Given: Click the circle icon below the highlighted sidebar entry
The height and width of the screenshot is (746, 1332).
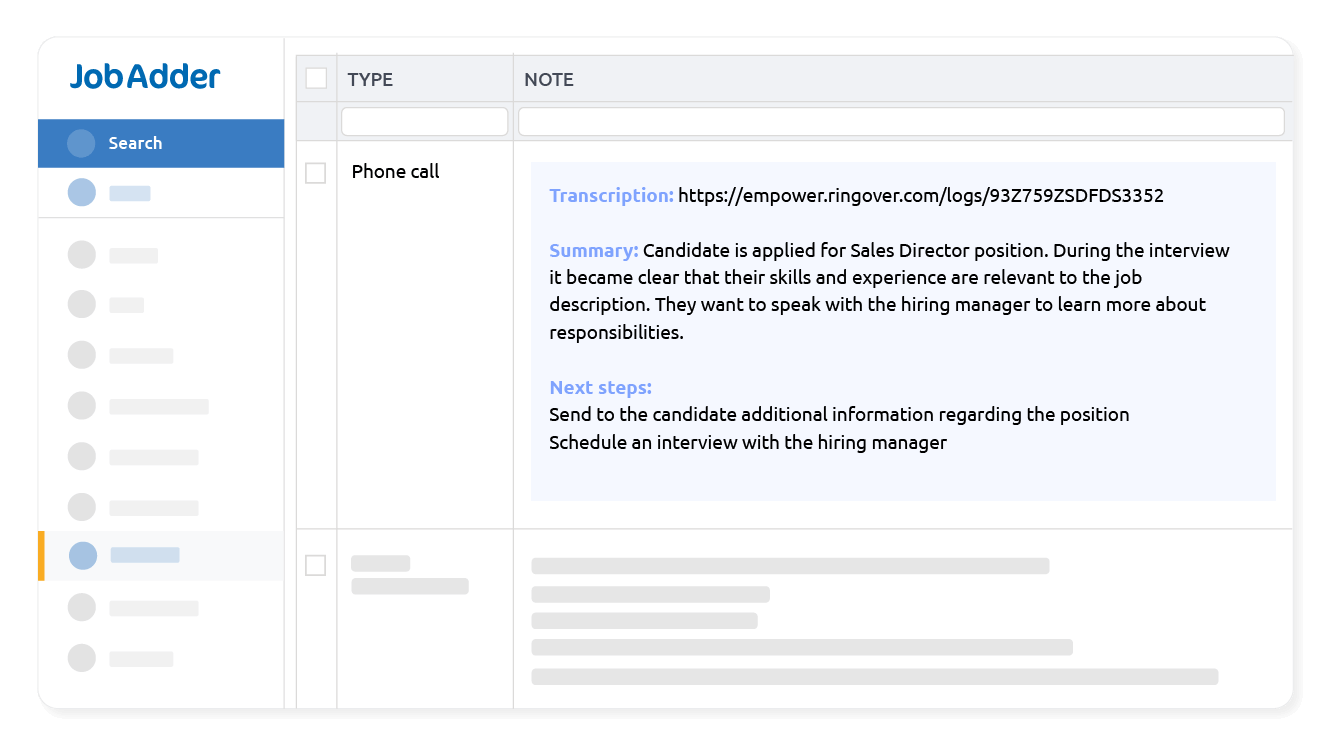Looking at the screenshot, I should pyautogui.click(x=82, y=607).
